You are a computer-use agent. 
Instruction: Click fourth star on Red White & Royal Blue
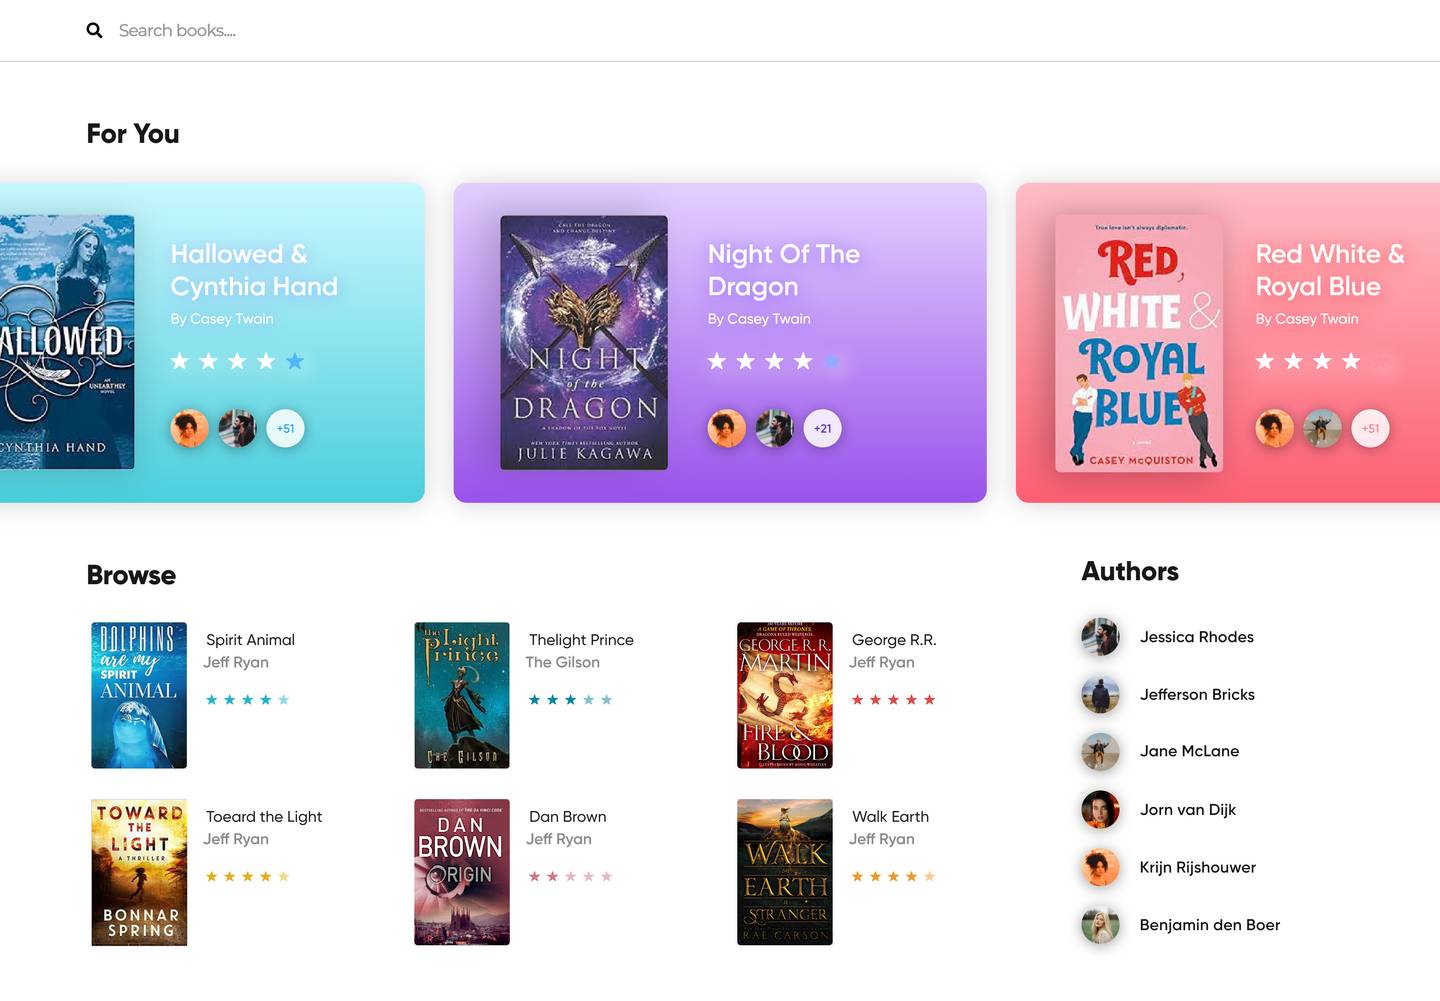click(1351, 361)
